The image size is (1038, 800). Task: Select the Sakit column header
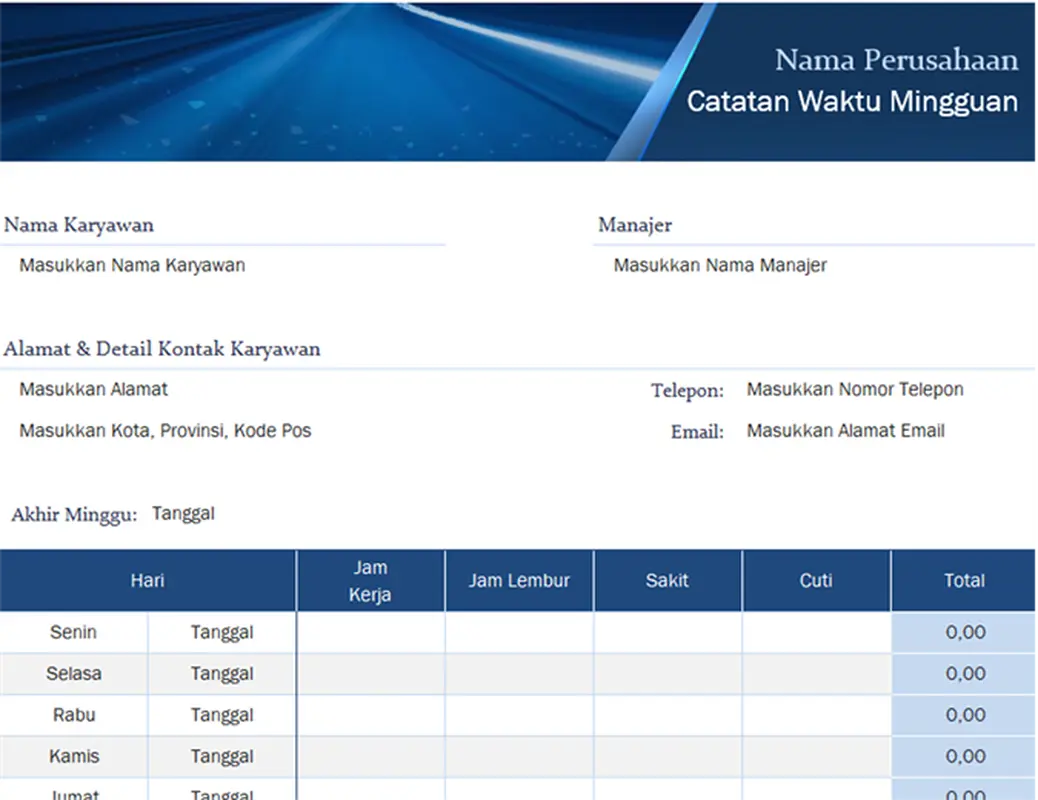click(667, 580)
